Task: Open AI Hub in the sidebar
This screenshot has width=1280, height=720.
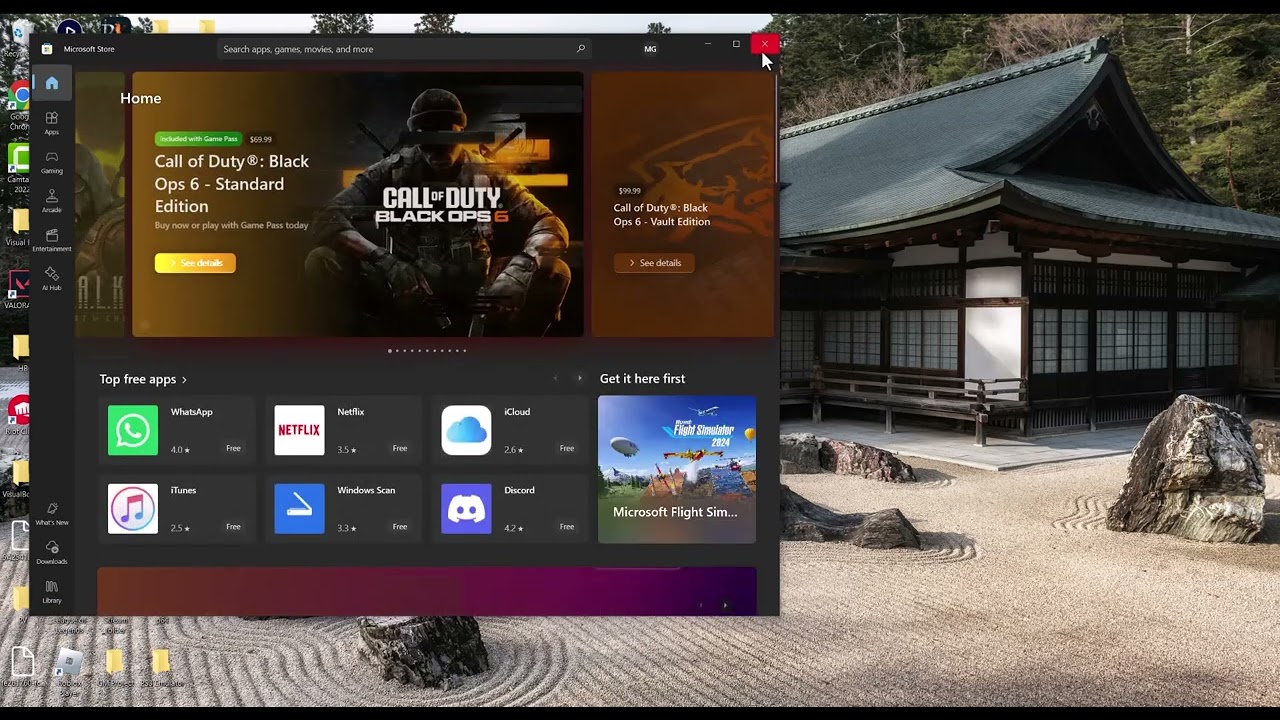Action: click(52, 279)
